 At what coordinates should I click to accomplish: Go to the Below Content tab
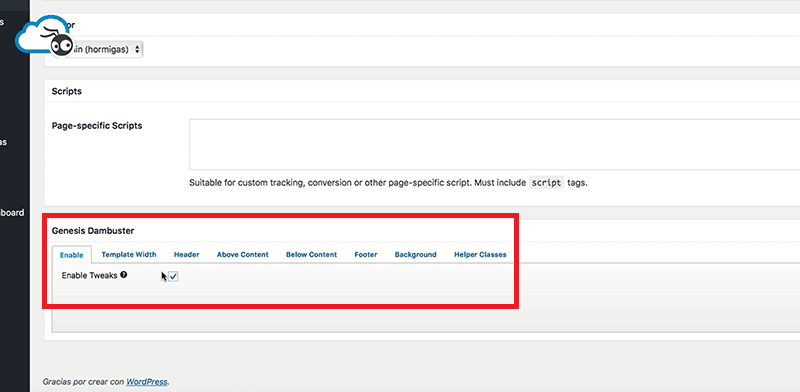pyautogui.click(x=311, y=254)
